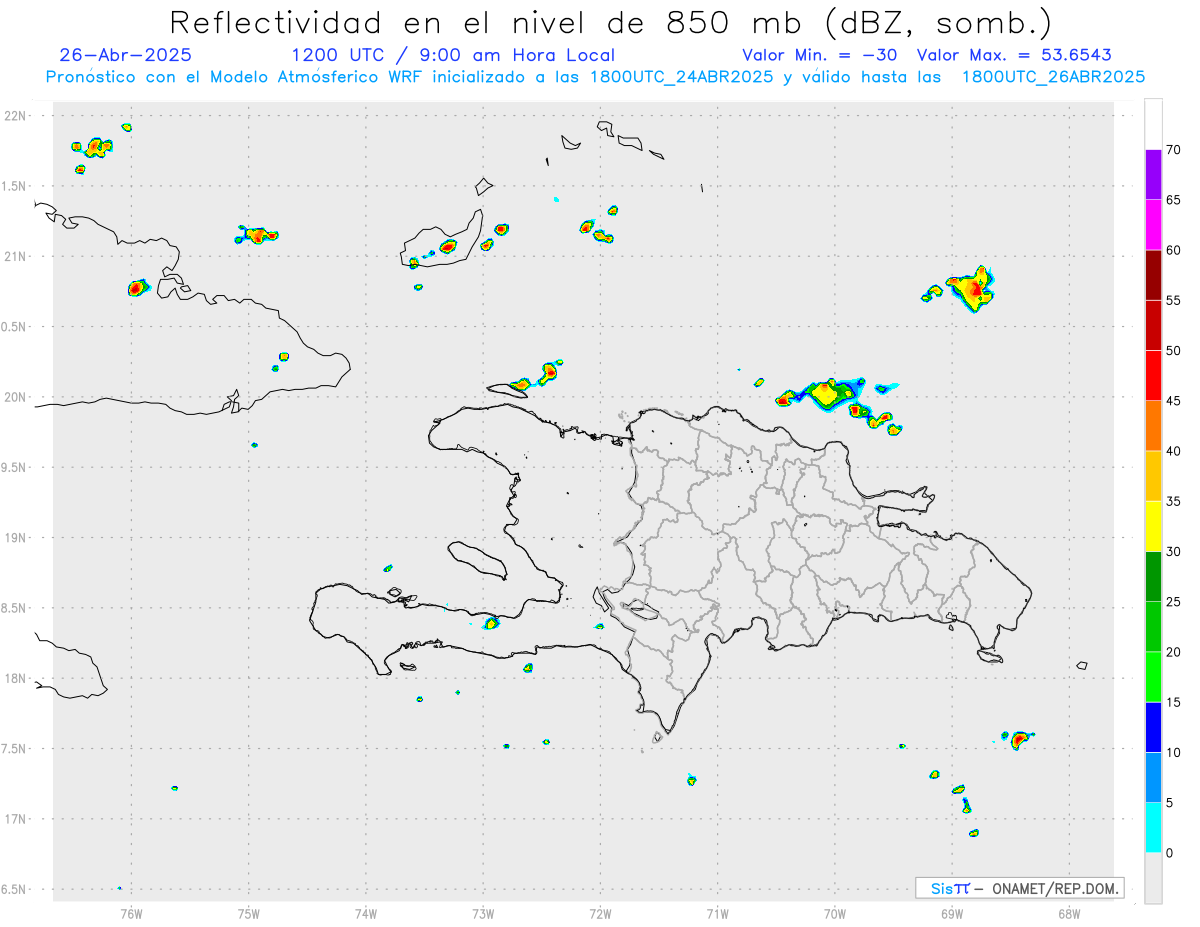The width and height of the screenshot is (1200, 927).
Task: Click the '65' colorbar label
Action: [x=1174, y=200]
